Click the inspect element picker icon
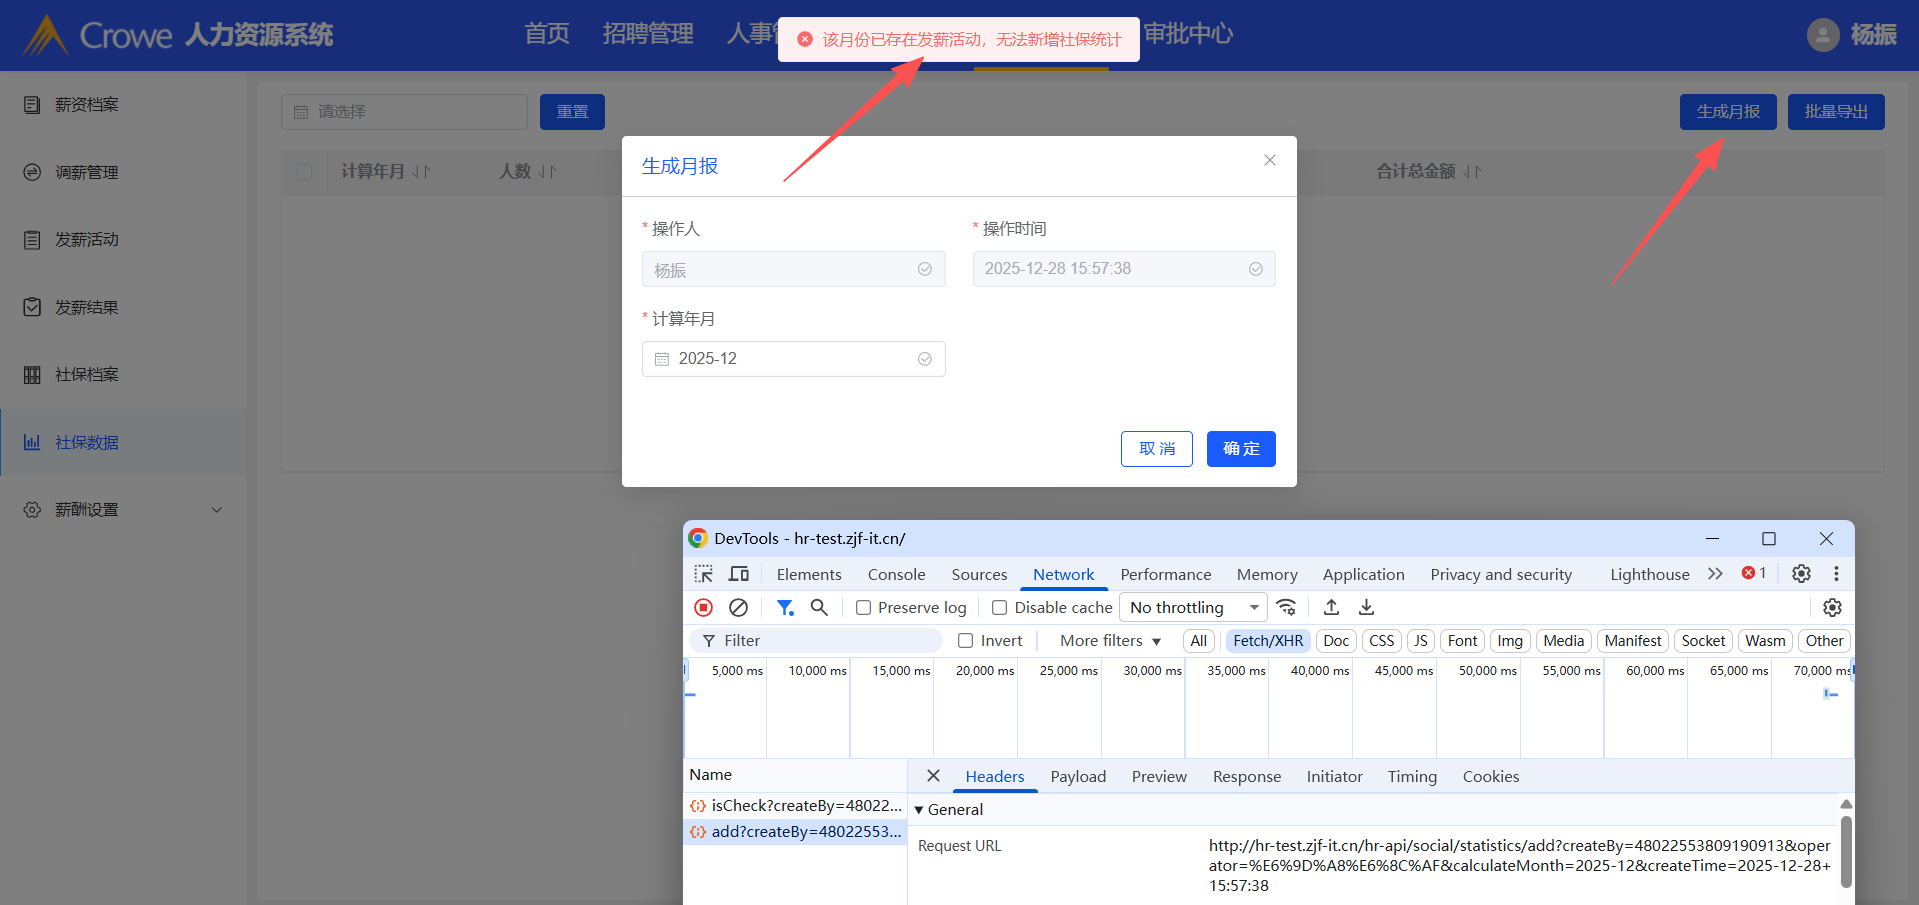 pos(704,574)
